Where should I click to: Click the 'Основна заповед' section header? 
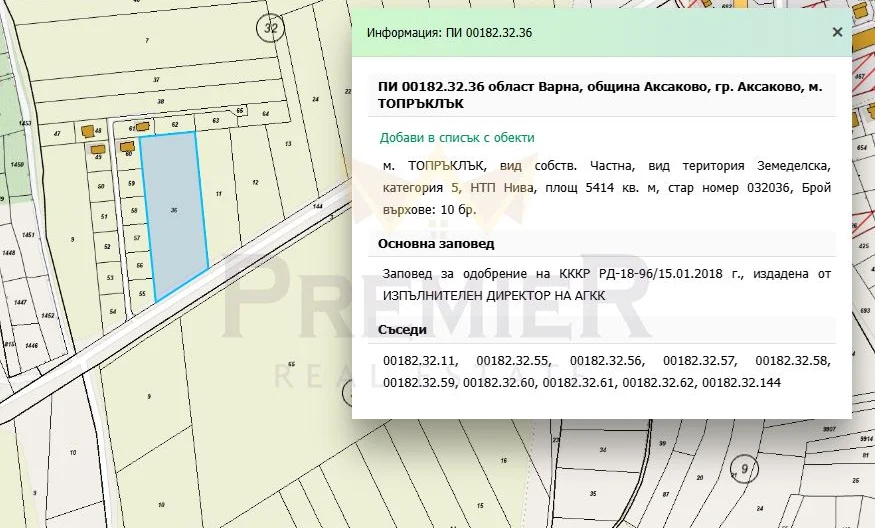click(x=436, y=243)
